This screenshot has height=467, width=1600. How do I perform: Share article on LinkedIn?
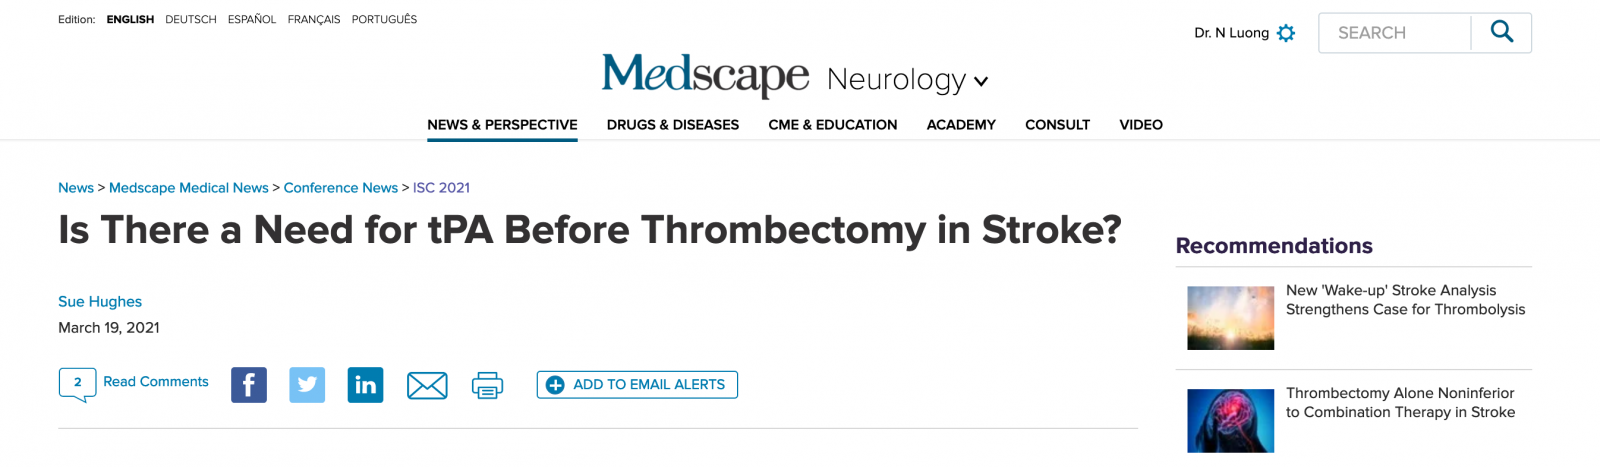(x=365, y=385)
